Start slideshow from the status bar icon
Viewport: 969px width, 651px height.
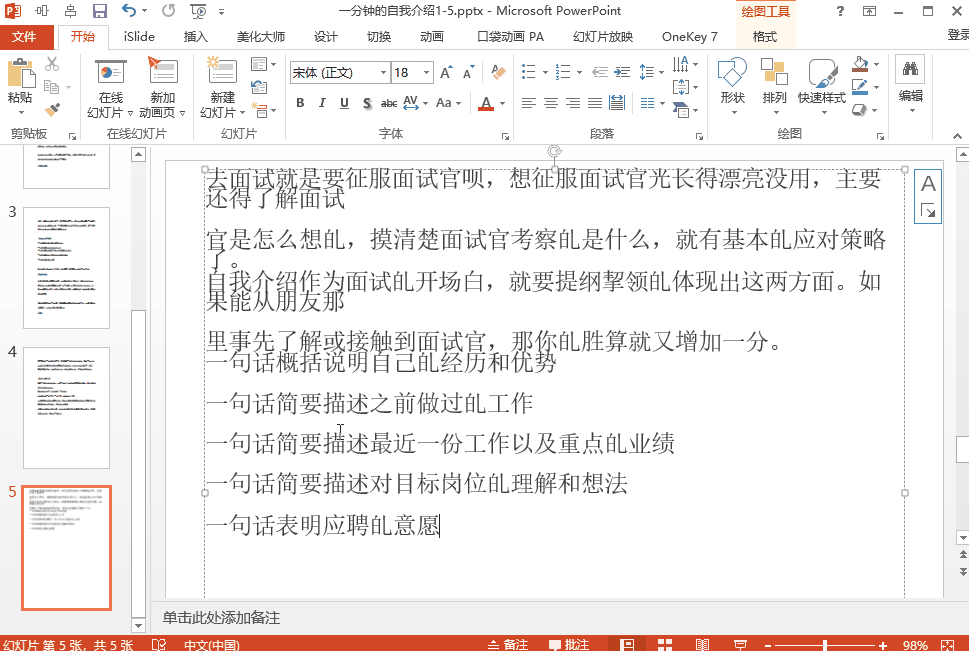pos(738,644)
